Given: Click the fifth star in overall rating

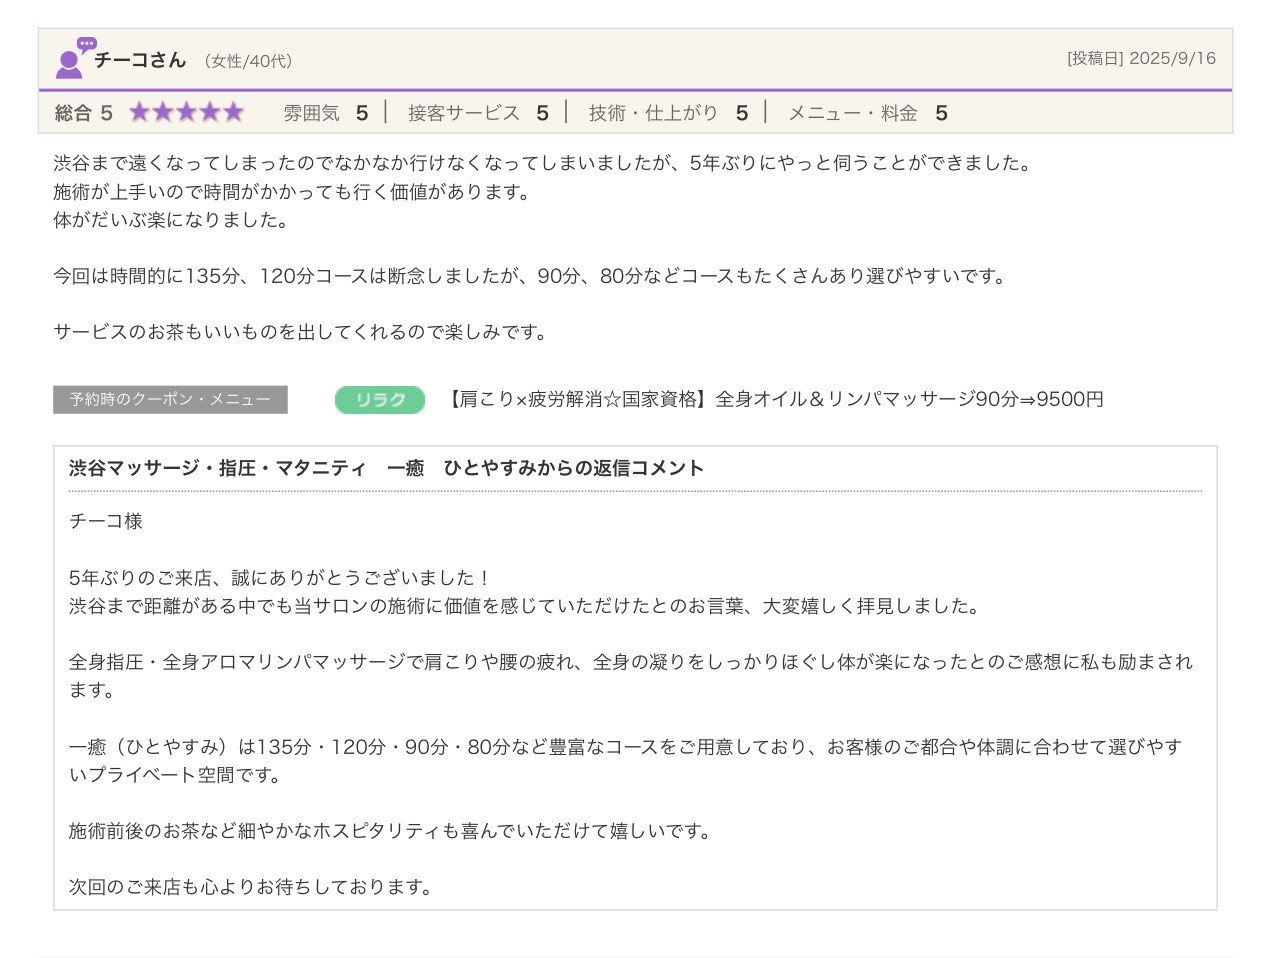Looking at the screenshot, I should (x=233, y=112).
